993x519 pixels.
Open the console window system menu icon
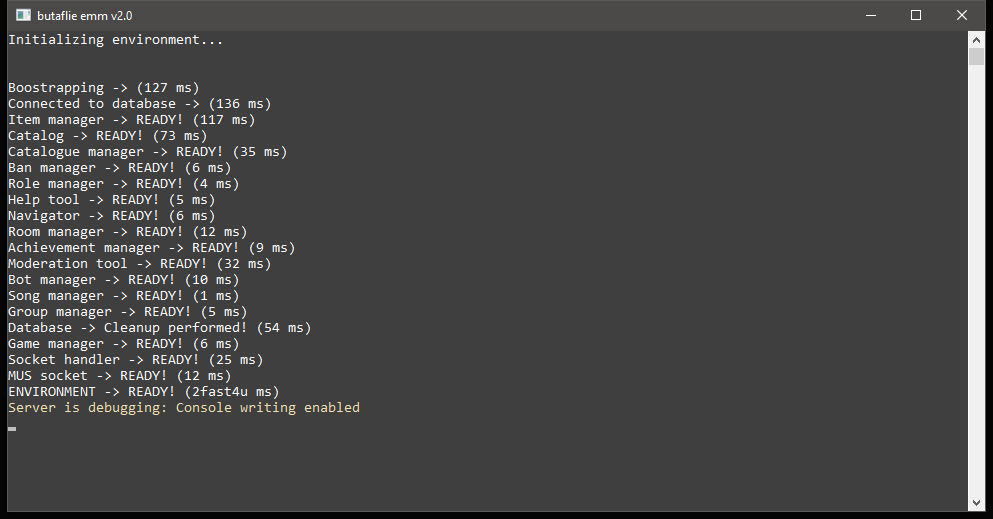point(23,15)
